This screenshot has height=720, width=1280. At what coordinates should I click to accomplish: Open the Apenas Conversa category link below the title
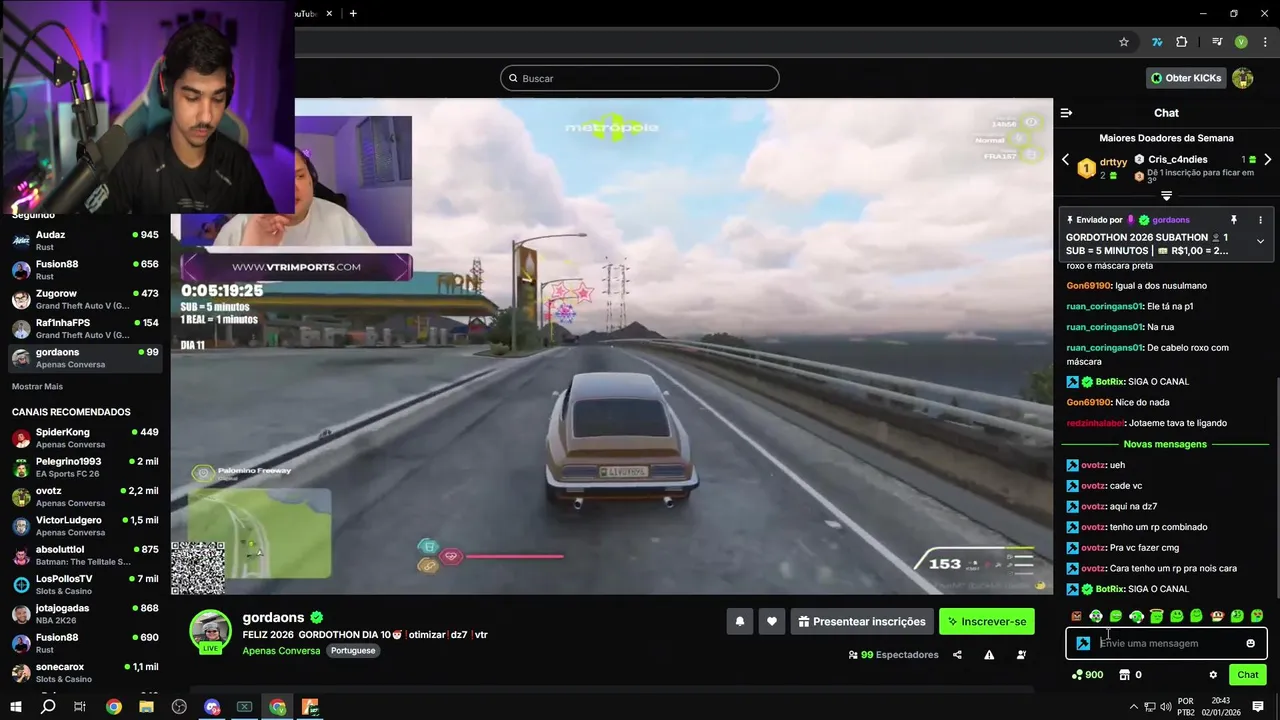click(281, 650)
